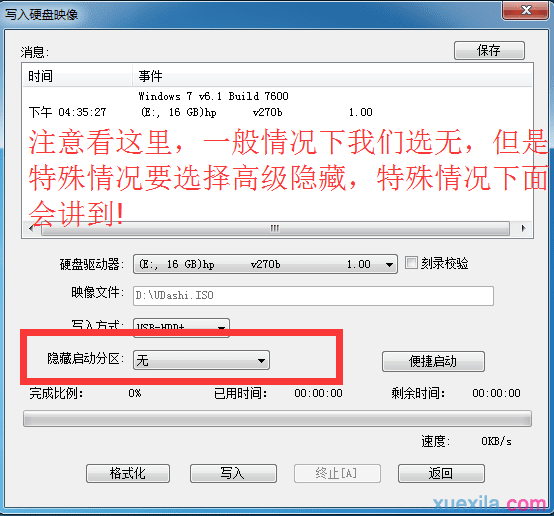Open the 硬盘驱动器 drive dropdown
The height and width of the screenshot is (516, 554).
pos(265,264)
